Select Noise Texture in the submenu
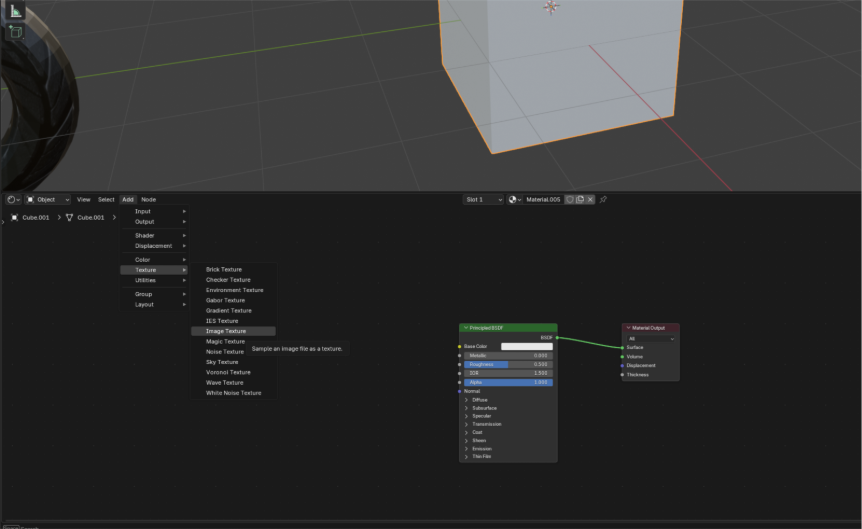The width and height of the screenshot is (862, 529). [225, 352]
